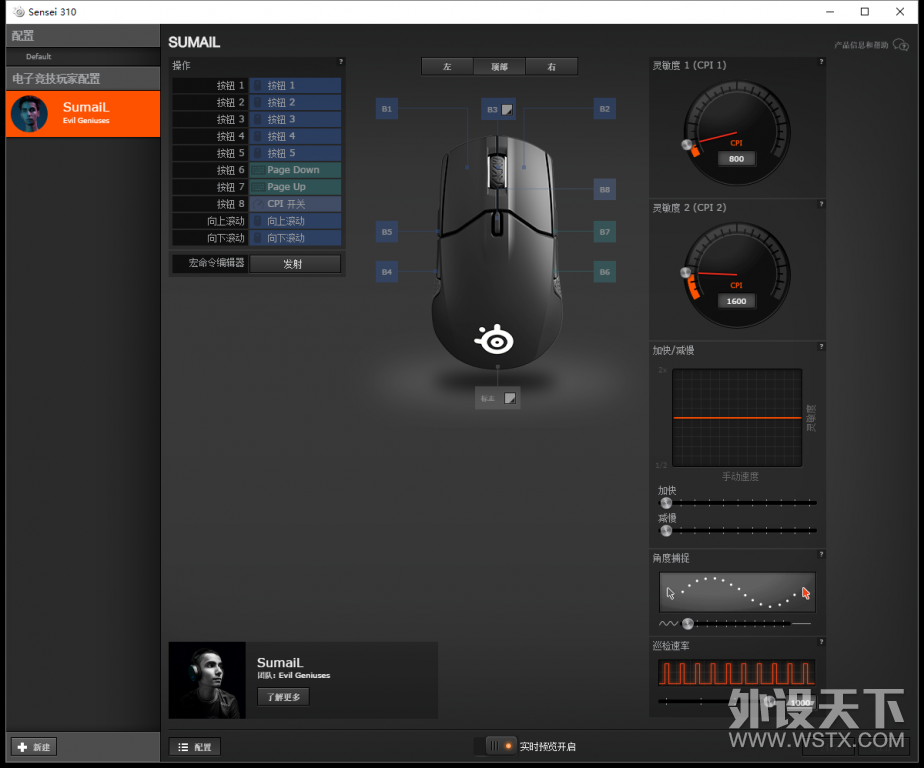Click the 手动速度 label under the graph
This screenshot has height=768, width=924.
741,476
